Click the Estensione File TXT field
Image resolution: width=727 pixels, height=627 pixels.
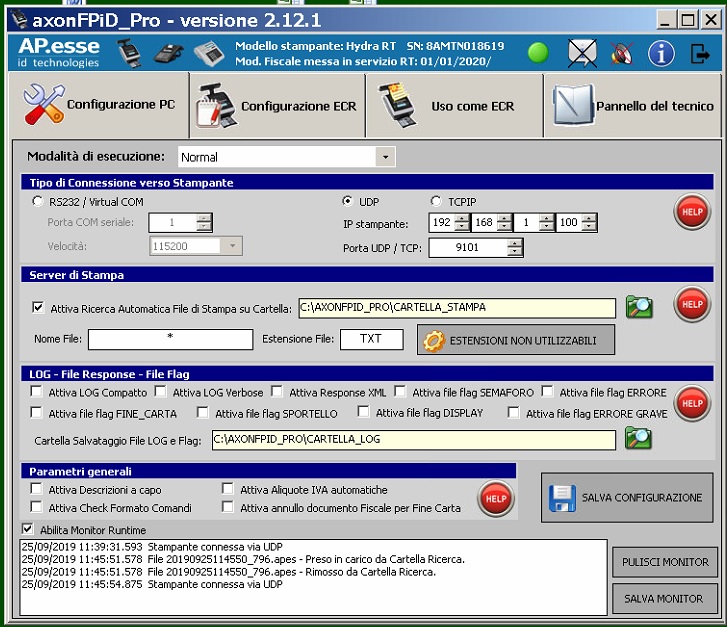[372, 339]
